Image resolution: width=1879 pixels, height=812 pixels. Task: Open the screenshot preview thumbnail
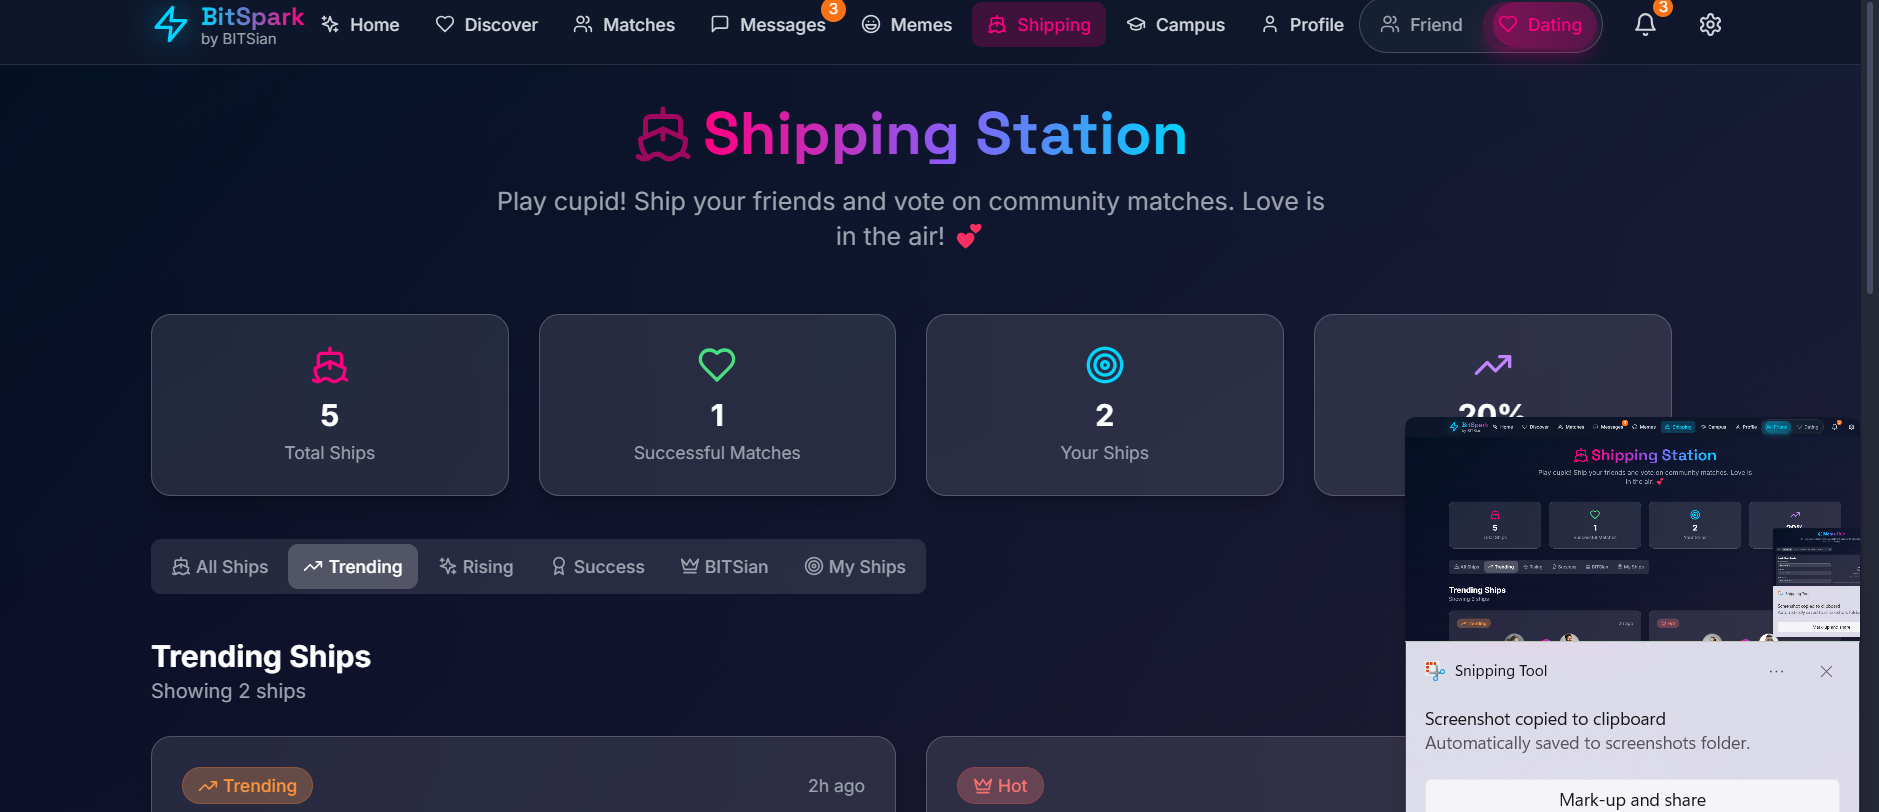tap(1632, 529)
